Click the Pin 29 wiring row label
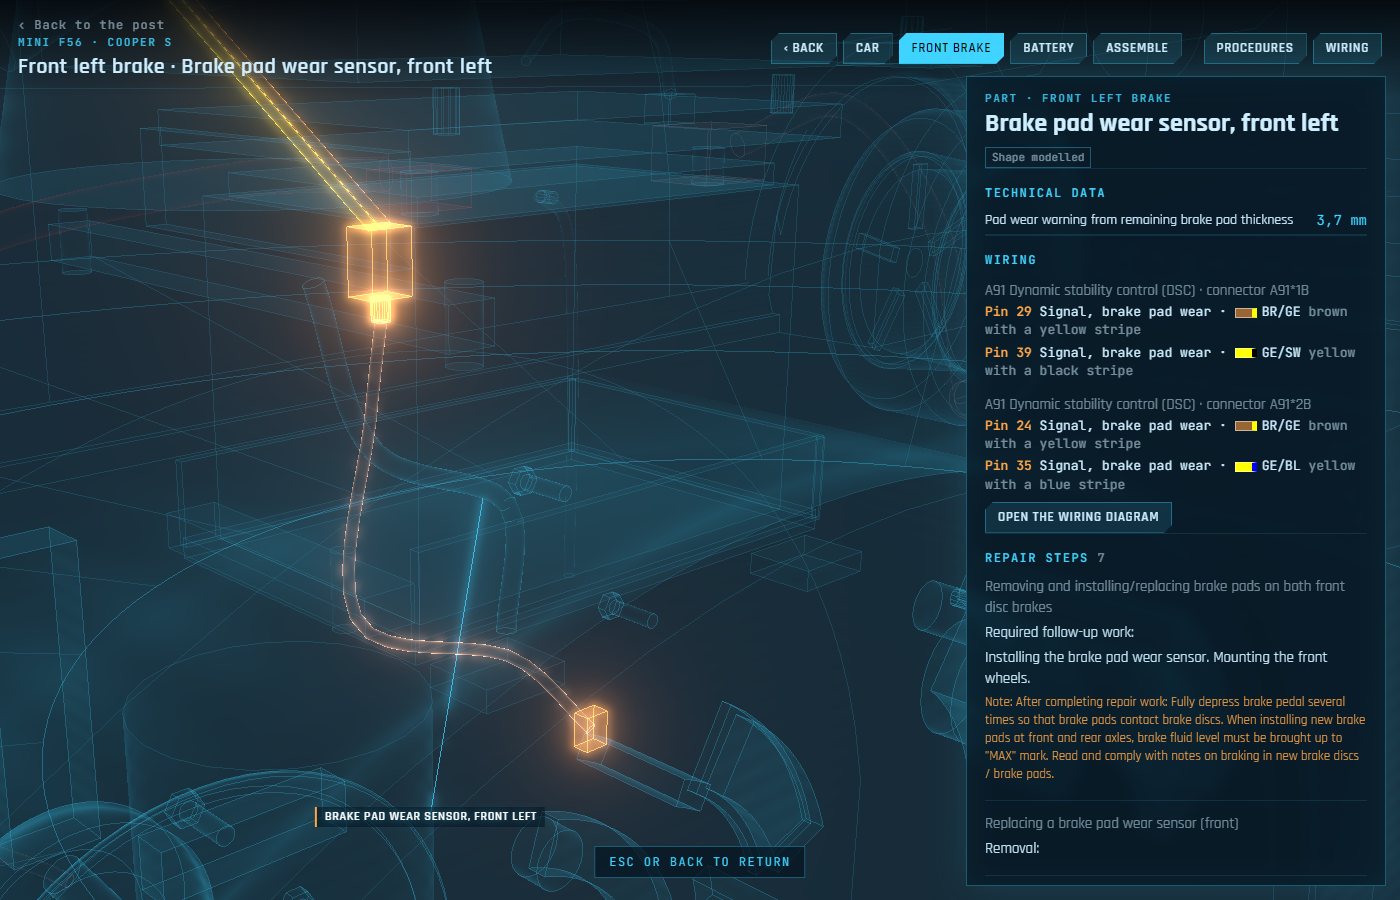Image resolution: width=1400 pixels, height=900 pixels. coord(1008,312)
